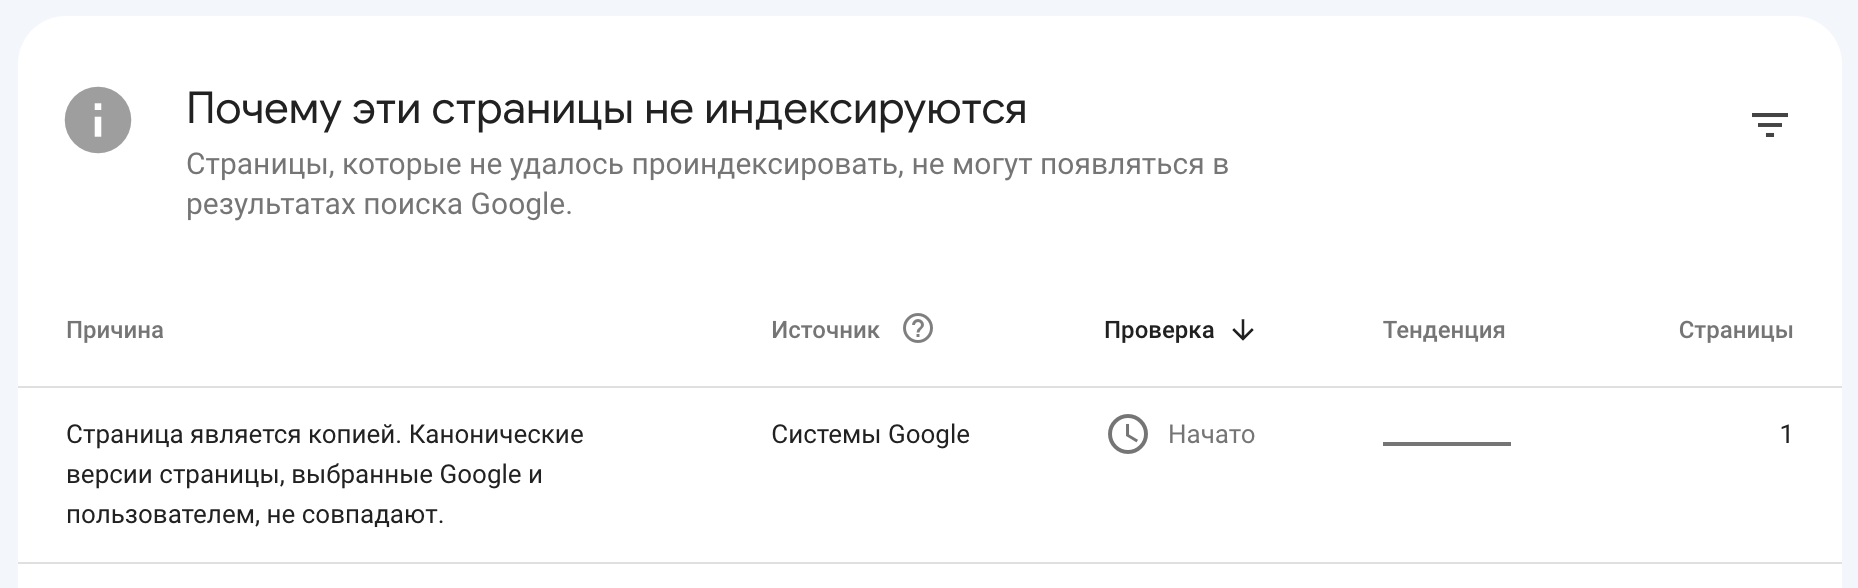Image resolution: width=1858 pixels, height=588 pixels.
Task: Sort rows by the Страницы column header
Action: click(x=1737, y=330)
